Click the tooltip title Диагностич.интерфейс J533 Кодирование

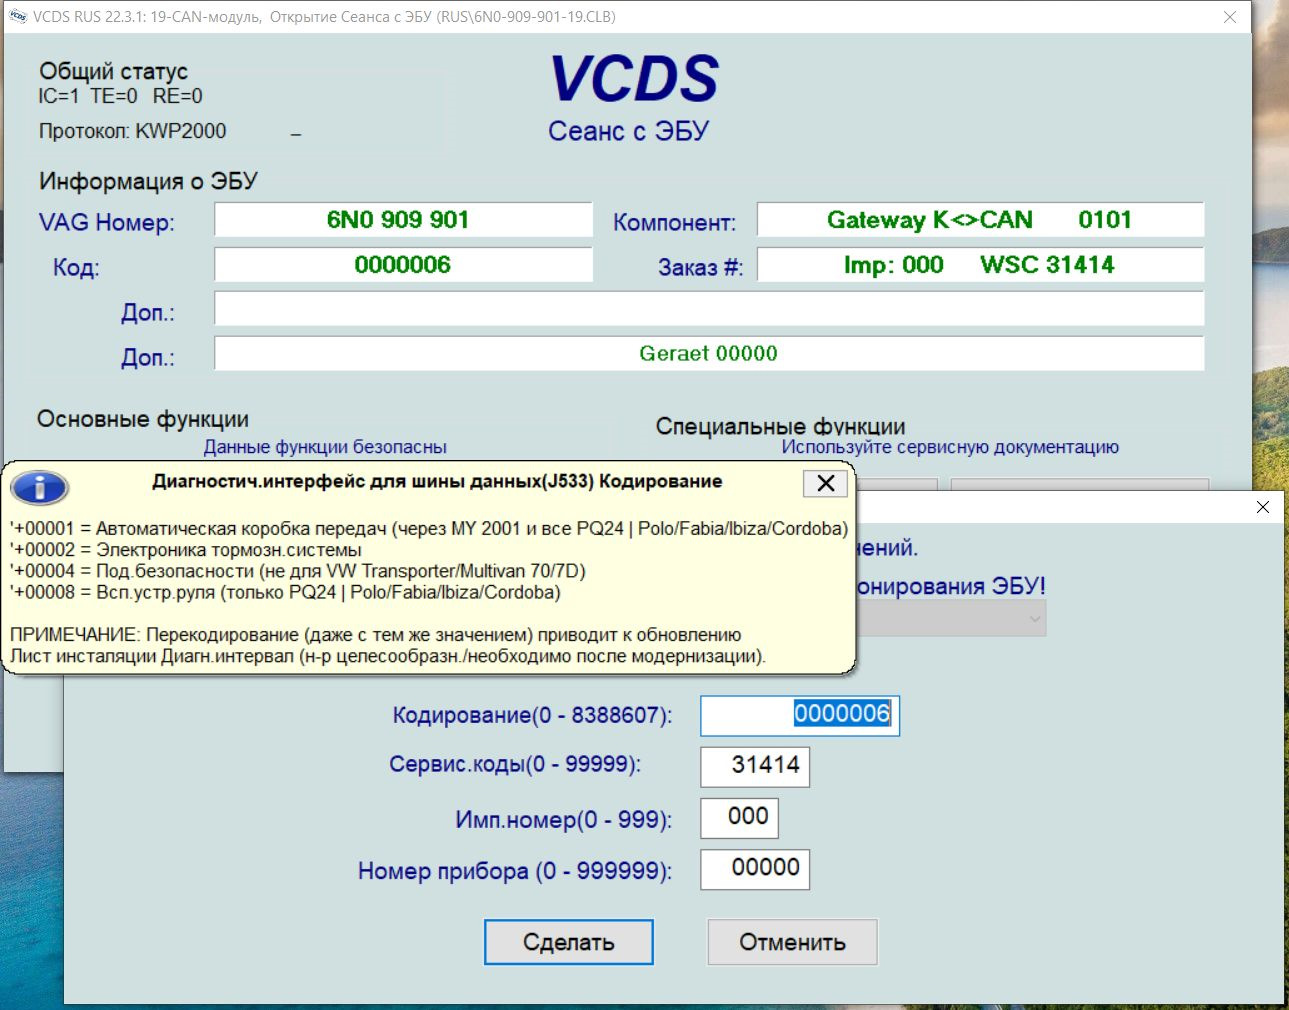click(x=437, y=481)
